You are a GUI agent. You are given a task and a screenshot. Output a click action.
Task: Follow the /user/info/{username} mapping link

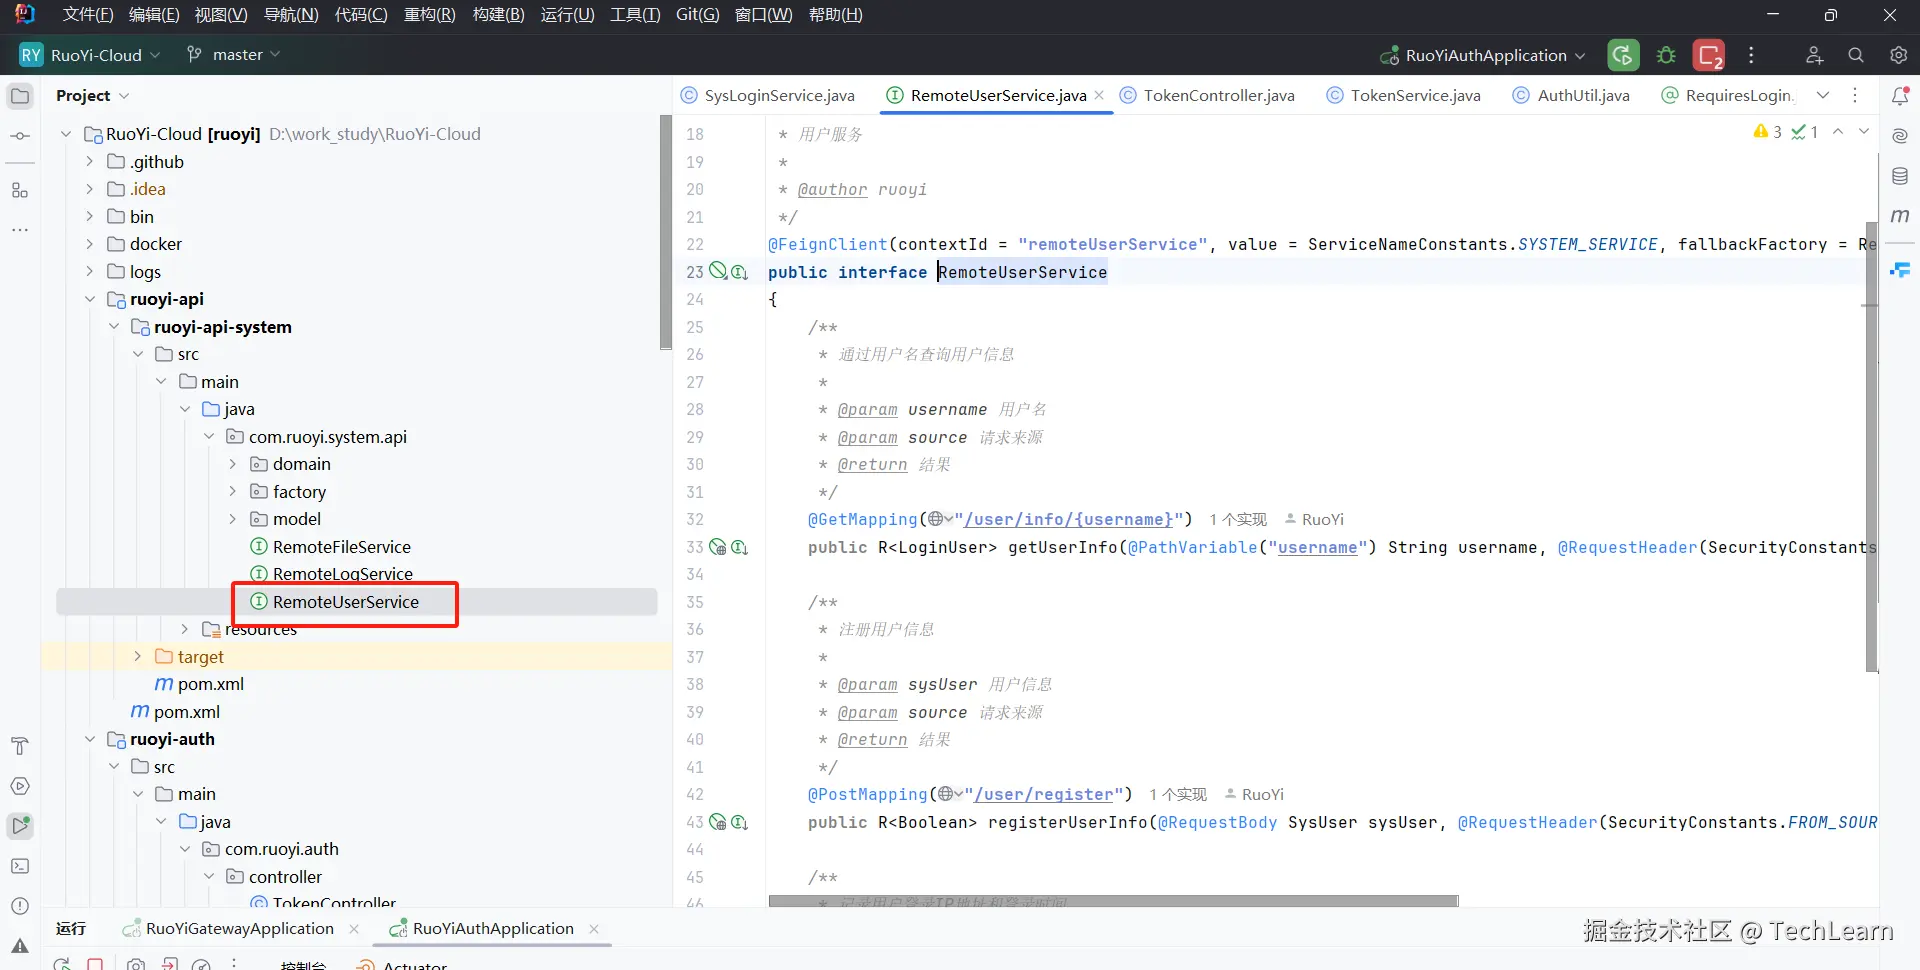(x=1068, y=520)
